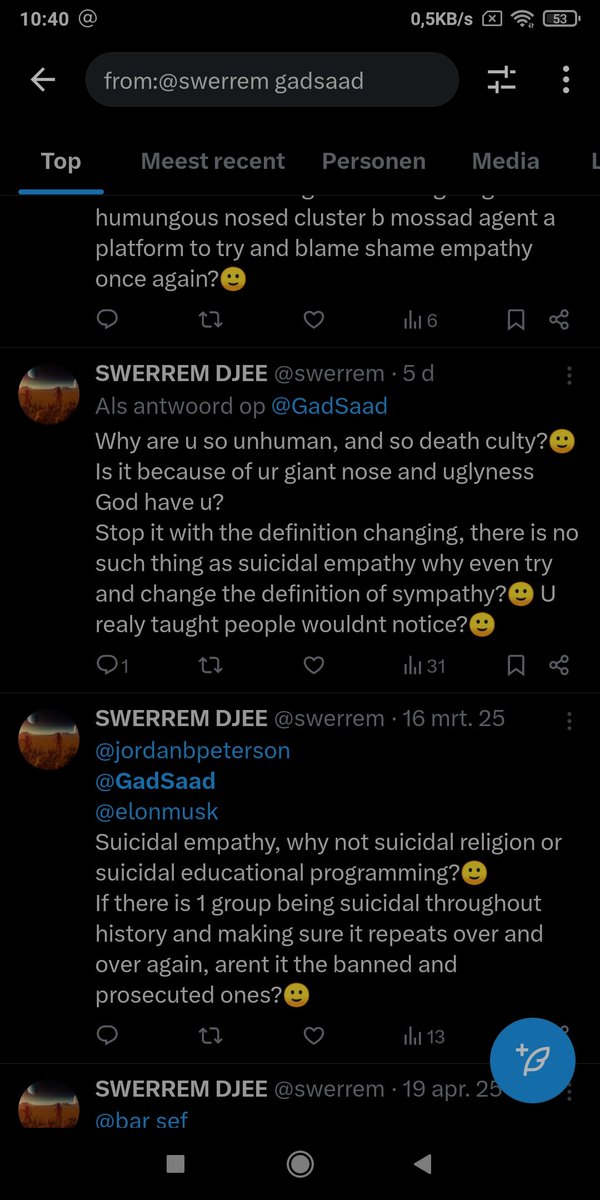Bookmark the 5 d reply to @GadSaad
This screenshot has height=1200, width=600.
click(x=516, y=665)
